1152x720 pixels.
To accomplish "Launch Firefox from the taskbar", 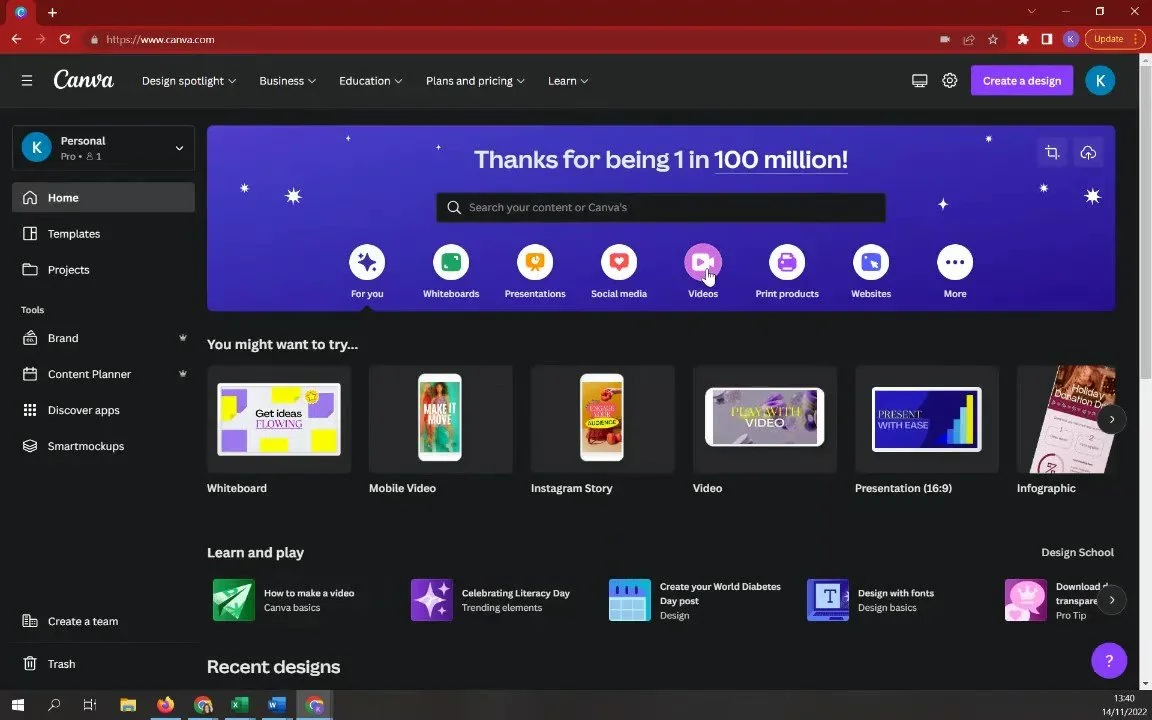I will (x=165, y=705).
